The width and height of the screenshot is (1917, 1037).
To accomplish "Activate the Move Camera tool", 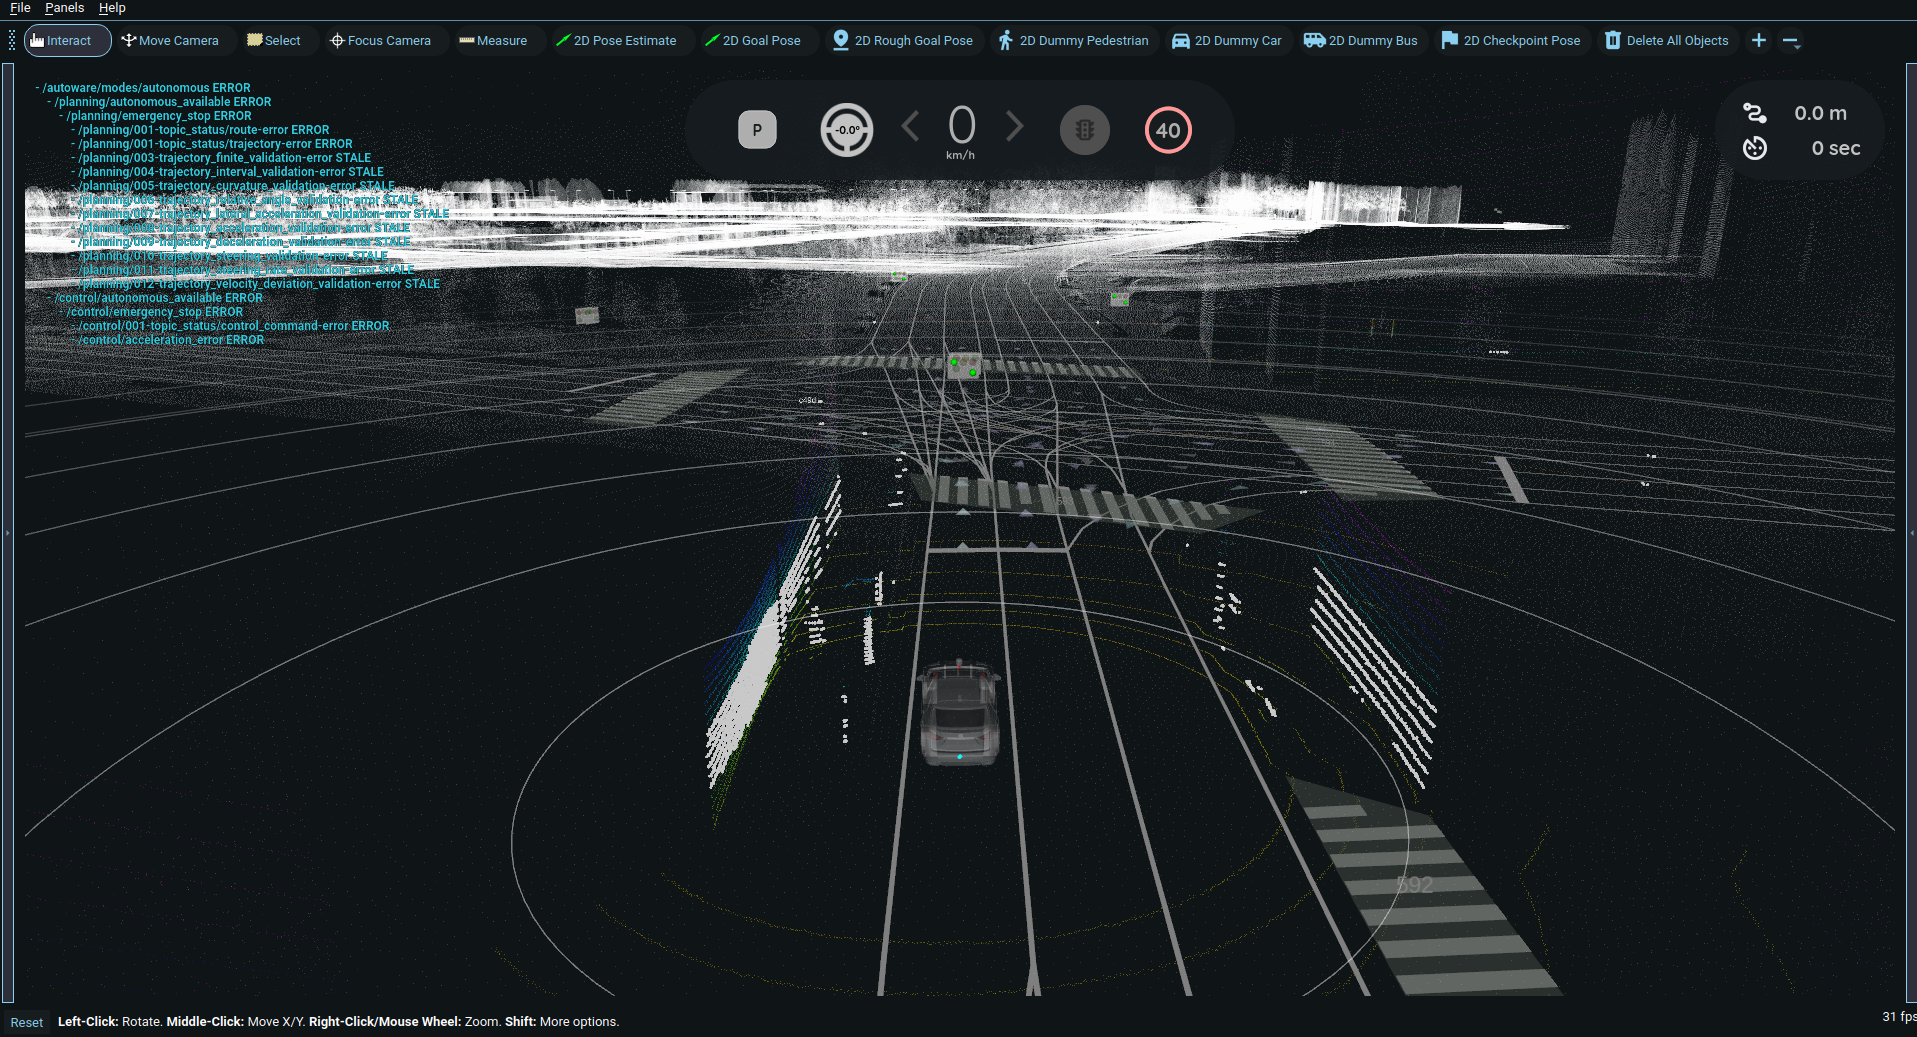I will coord(171,40).
